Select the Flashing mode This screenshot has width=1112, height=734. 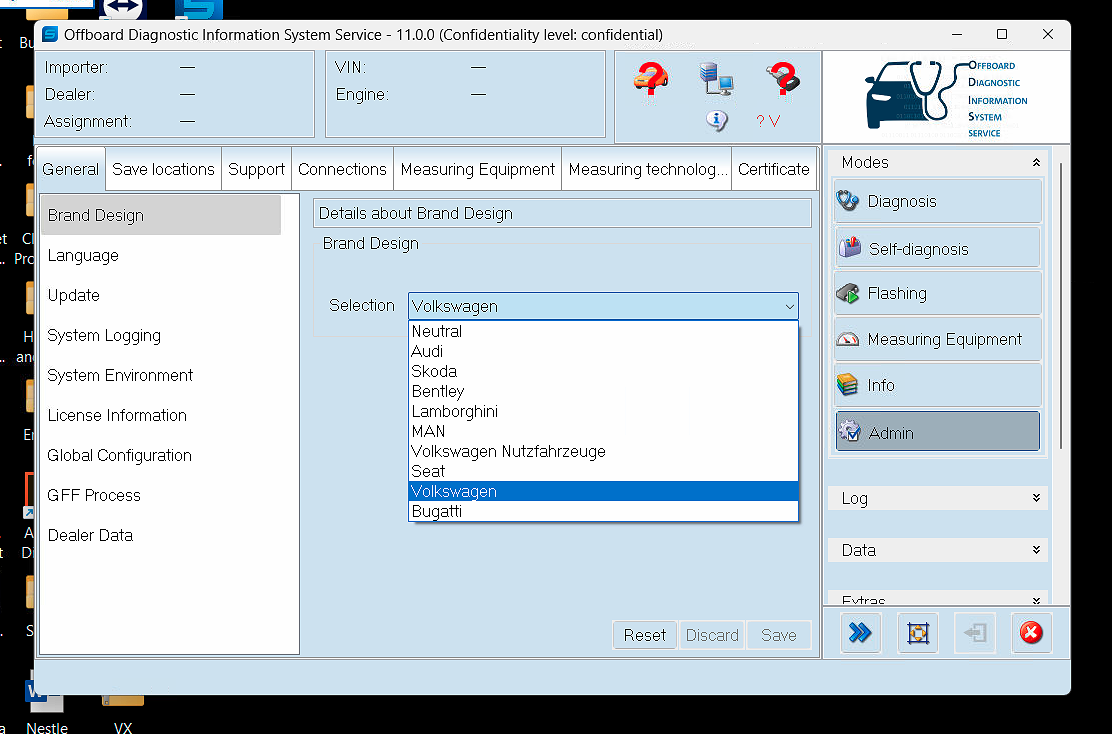click(936, 293)
